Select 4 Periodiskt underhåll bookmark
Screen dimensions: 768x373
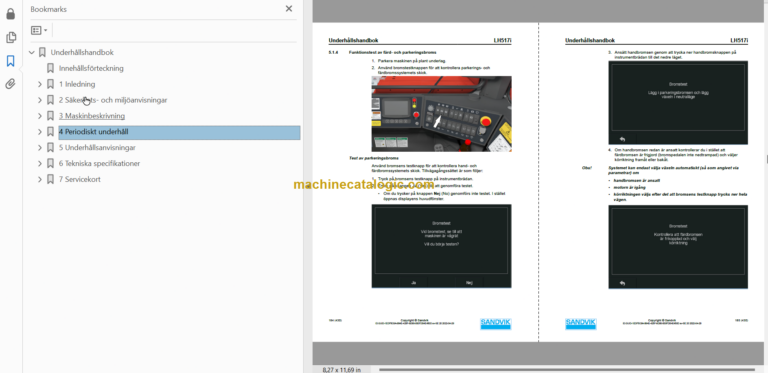[179, 132]
